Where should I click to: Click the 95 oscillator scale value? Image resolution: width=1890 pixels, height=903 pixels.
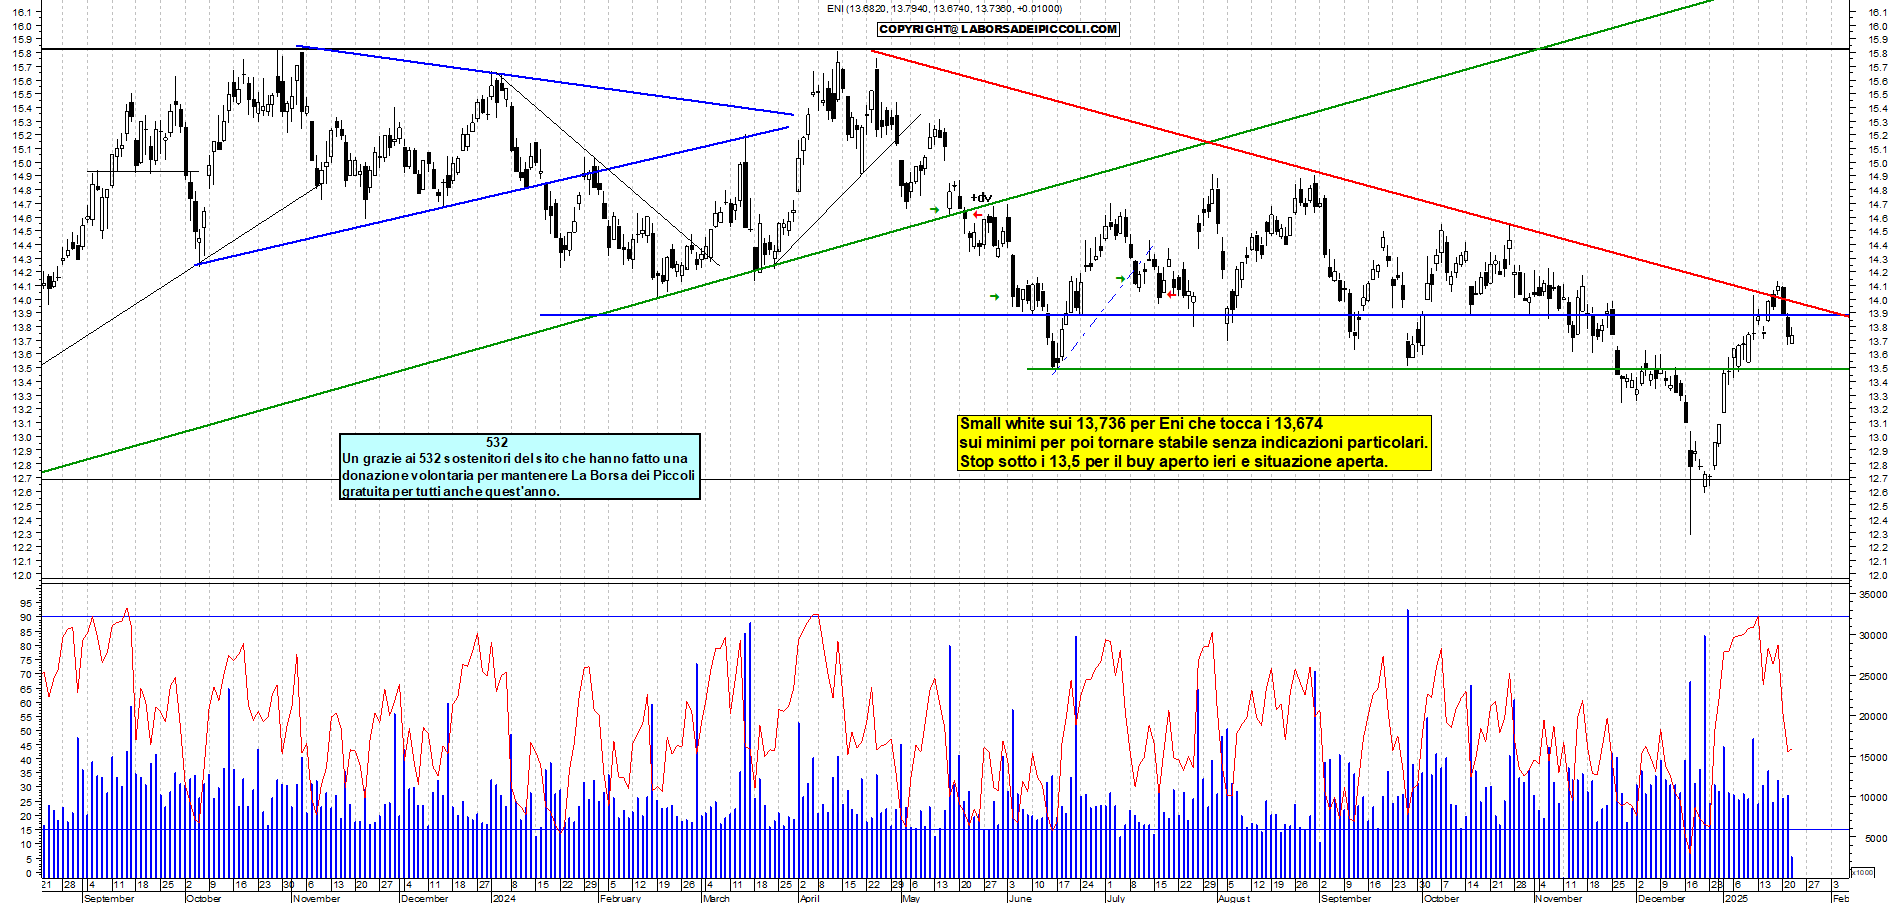pos(26,603)
